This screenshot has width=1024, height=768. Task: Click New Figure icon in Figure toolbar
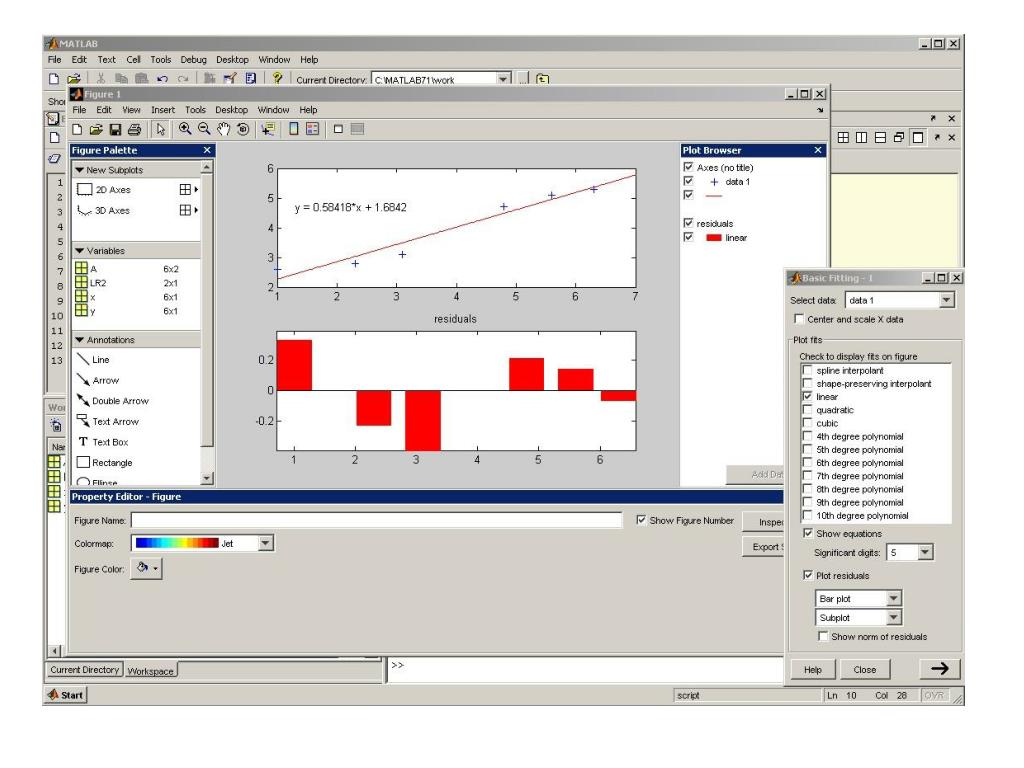pos(77,129)
